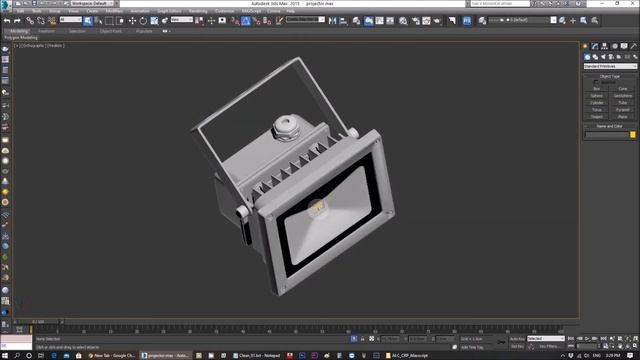Toggle Auto Key animation mode

pyautogui.click(x=517, y=339)
